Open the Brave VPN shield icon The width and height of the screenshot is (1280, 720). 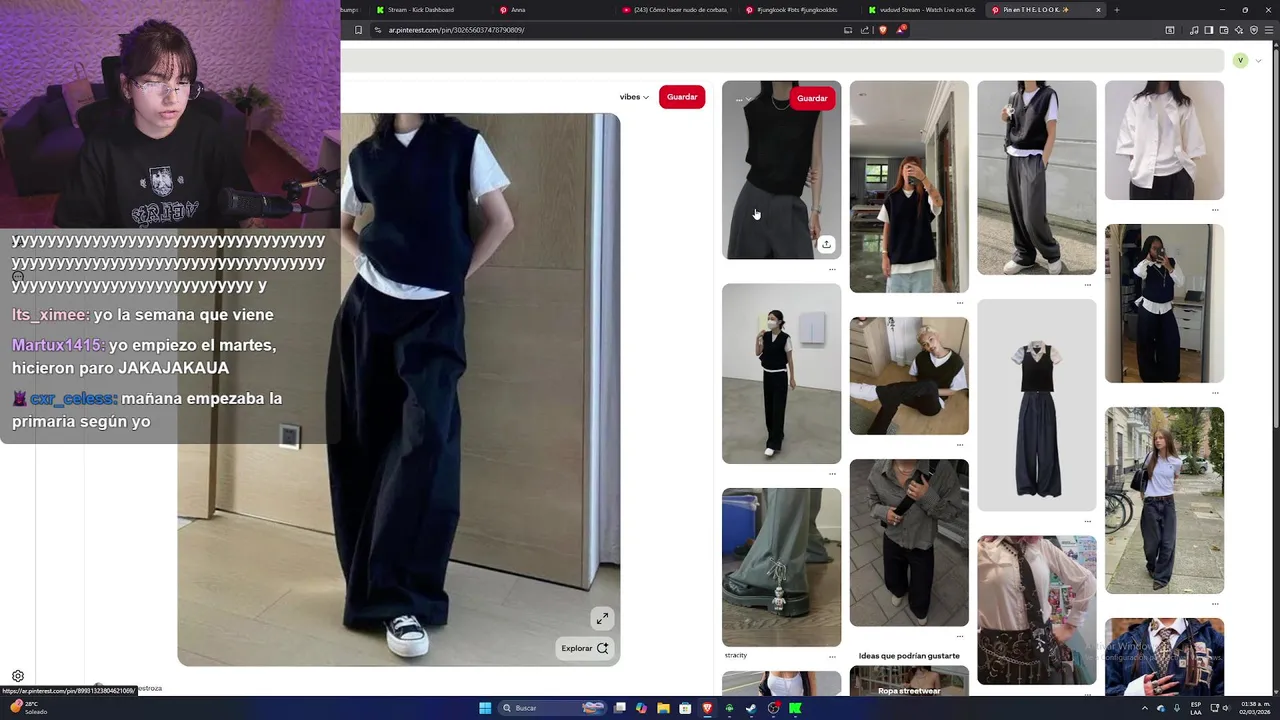(1254, 30)
